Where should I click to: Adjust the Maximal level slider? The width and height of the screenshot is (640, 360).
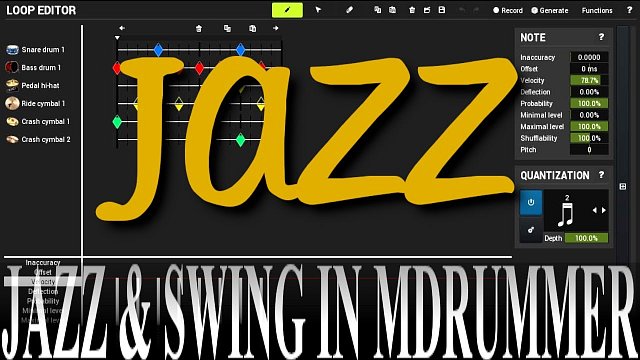pyautogui.click(x=589, y=127)
